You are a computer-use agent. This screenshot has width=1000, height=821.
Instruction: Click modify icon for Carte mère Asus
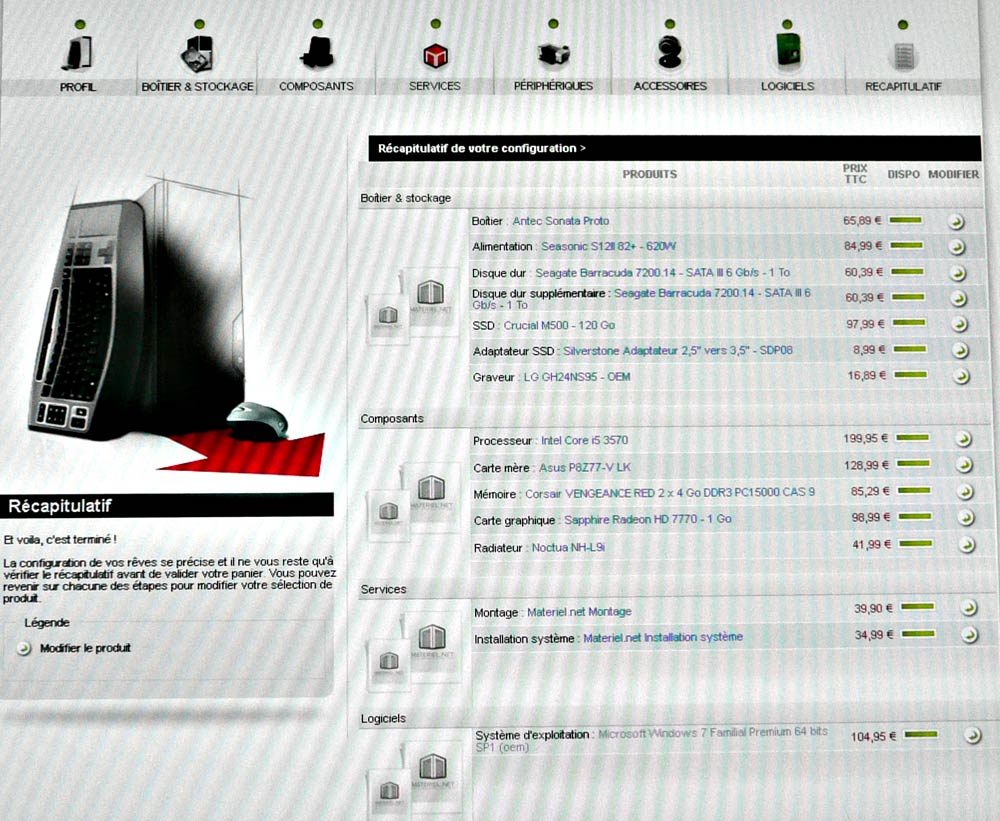[964, 465]
